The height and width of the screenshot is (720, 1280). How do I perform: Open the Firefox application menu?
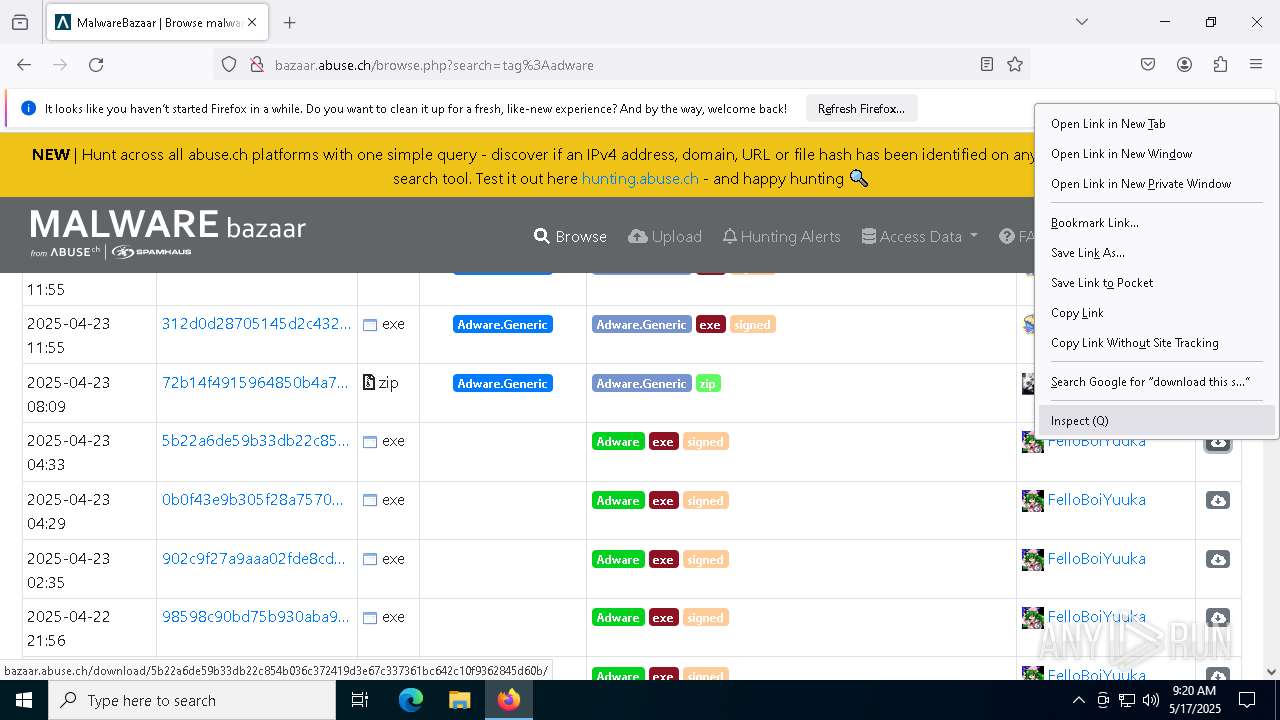1256,65
